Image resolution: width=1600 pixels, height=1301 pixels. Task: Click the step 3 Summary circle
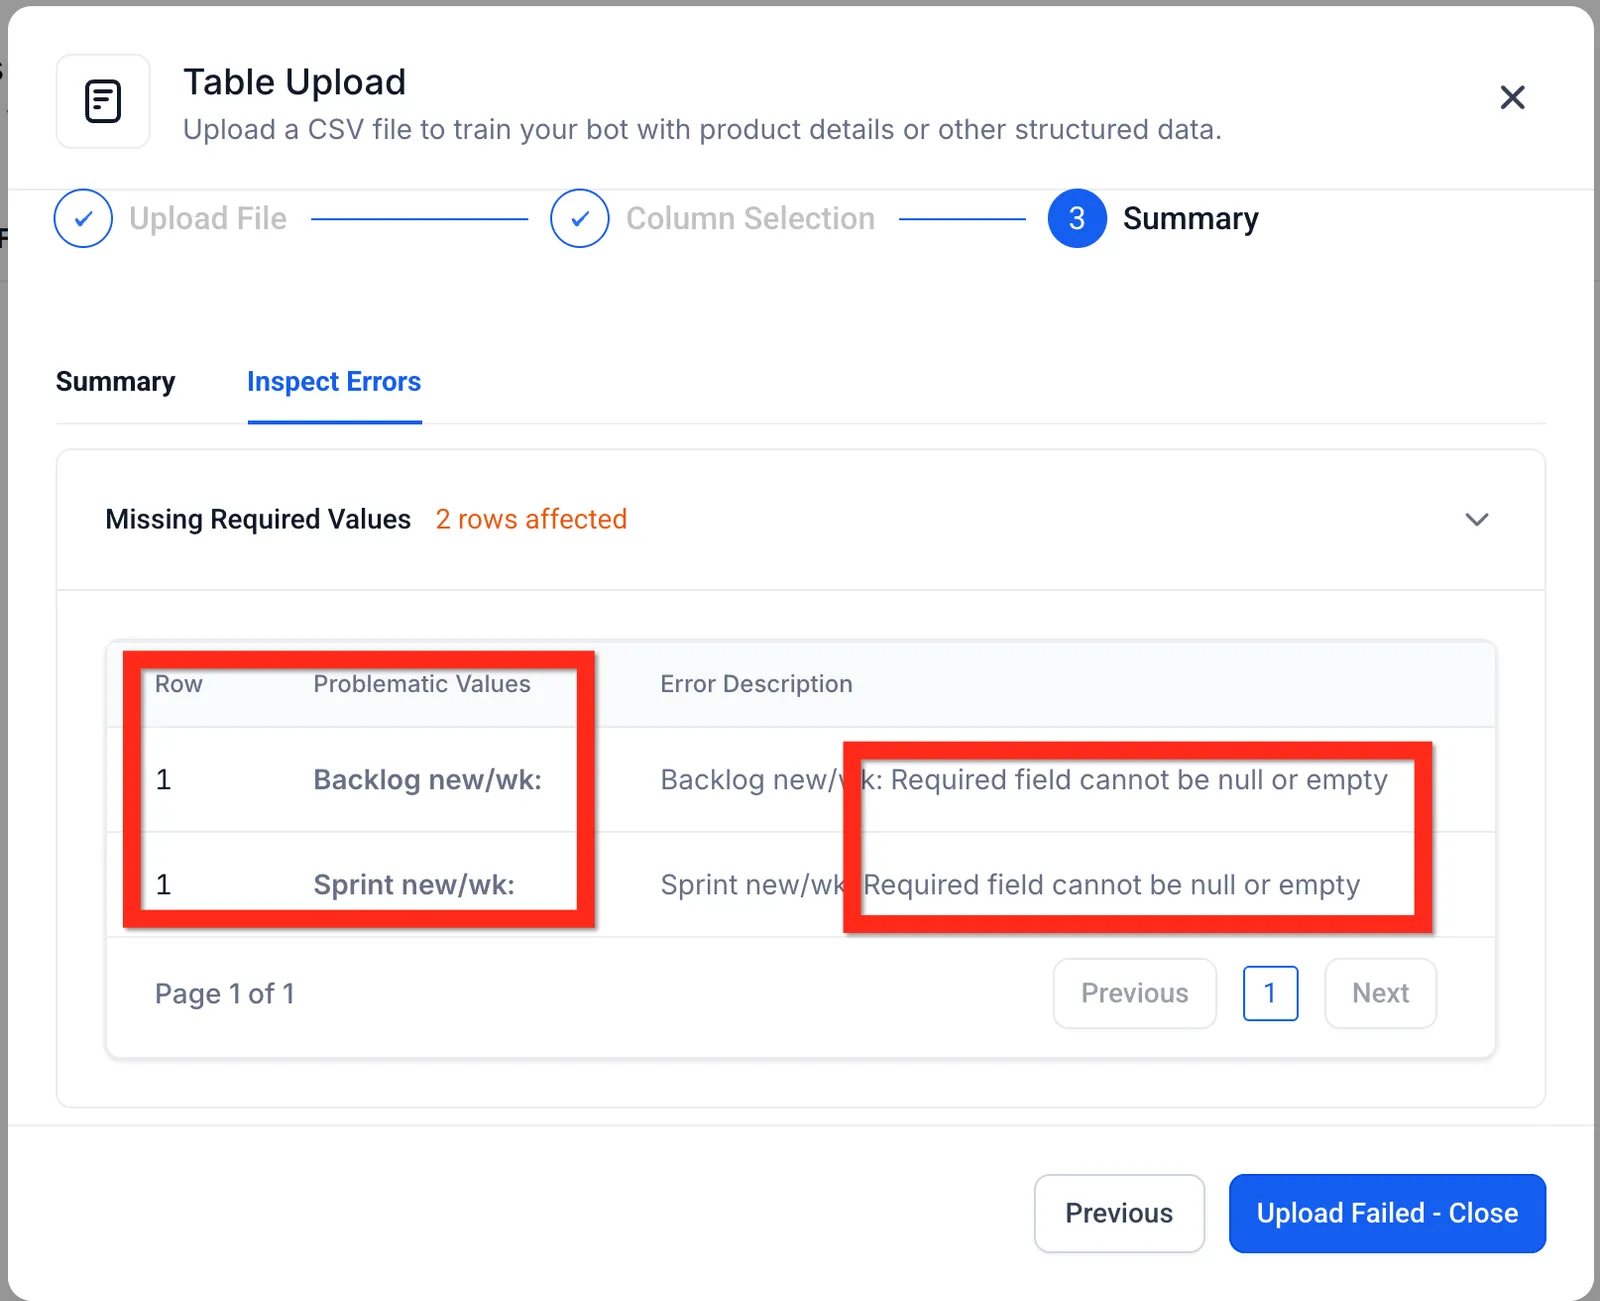[1077, 218]
